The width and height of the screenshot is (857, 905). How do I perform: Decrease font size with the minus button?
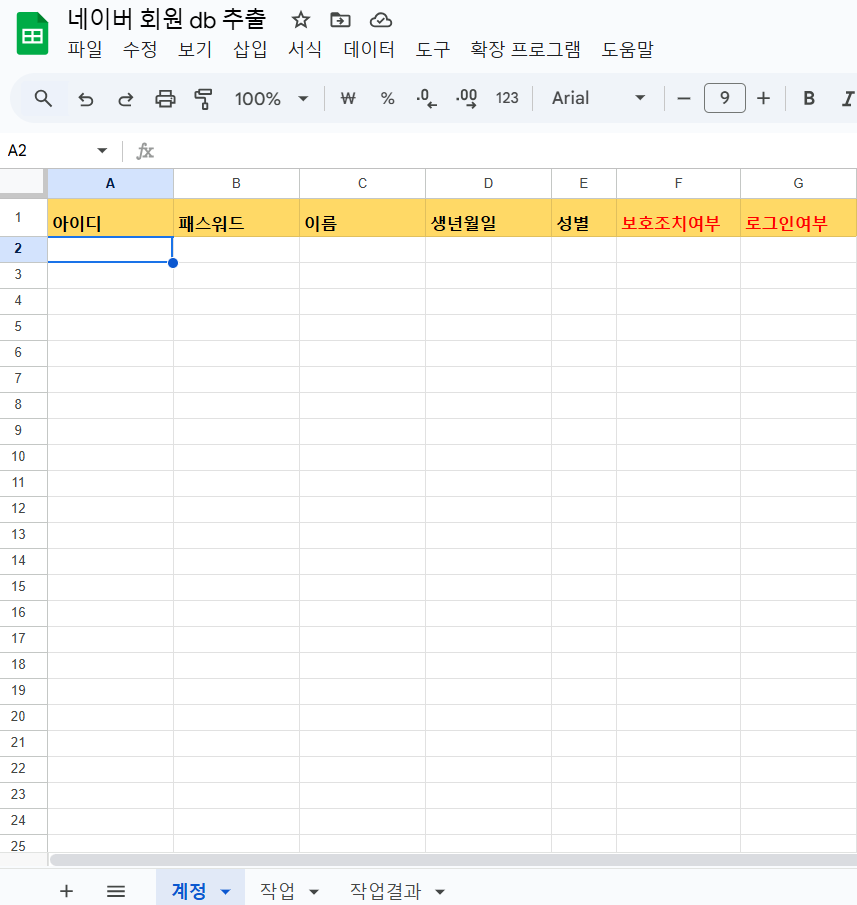click(684, 98)
